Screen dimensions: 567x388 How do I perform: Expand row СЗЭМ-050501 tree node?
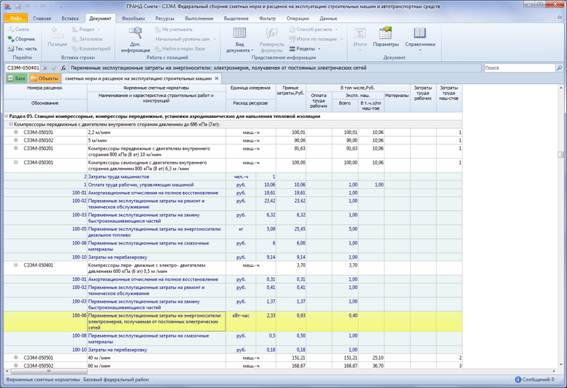(x=16, y=358)
